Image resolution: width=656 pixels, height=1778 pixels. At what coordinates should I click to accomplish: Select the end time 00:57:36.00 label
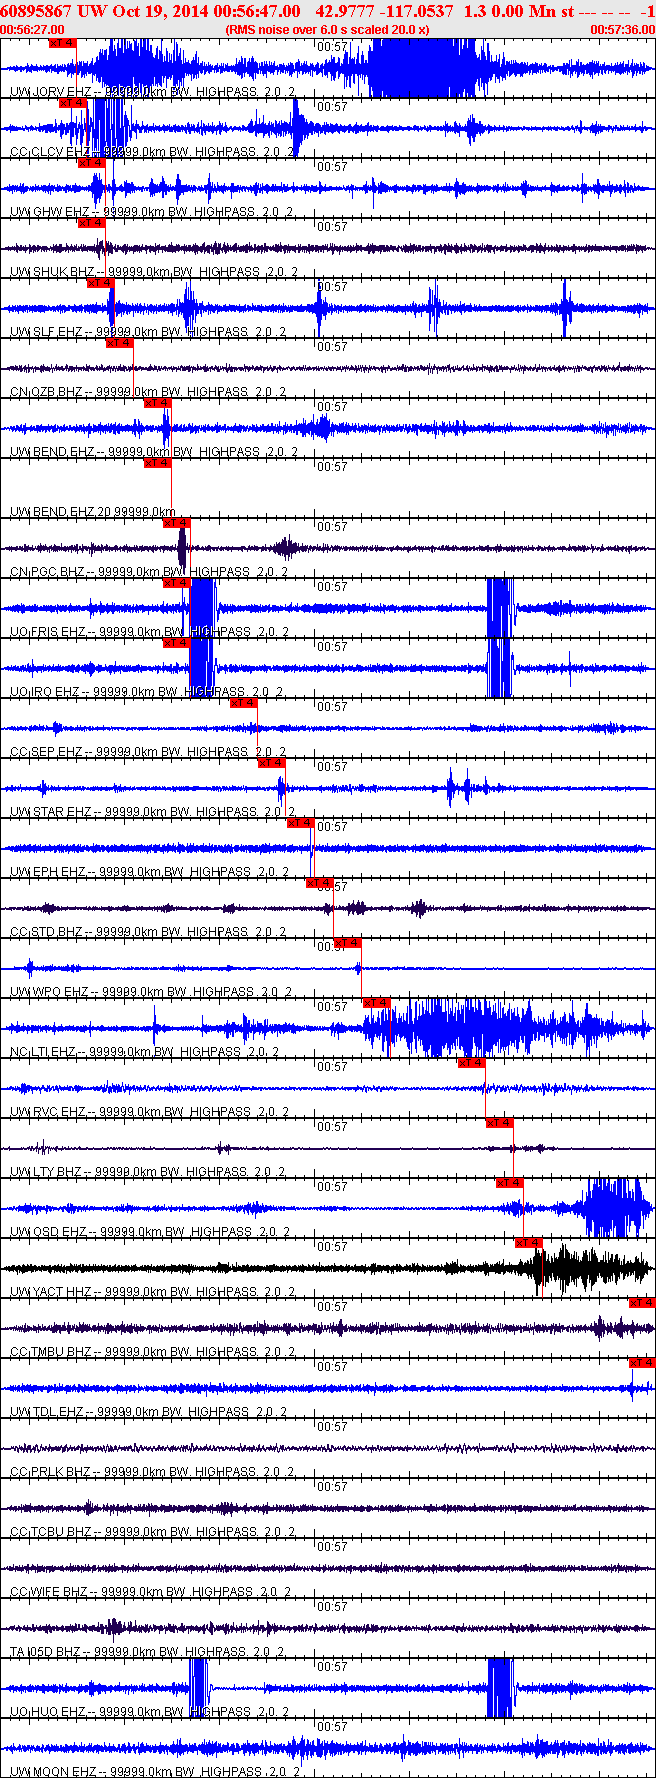point(623,30)
